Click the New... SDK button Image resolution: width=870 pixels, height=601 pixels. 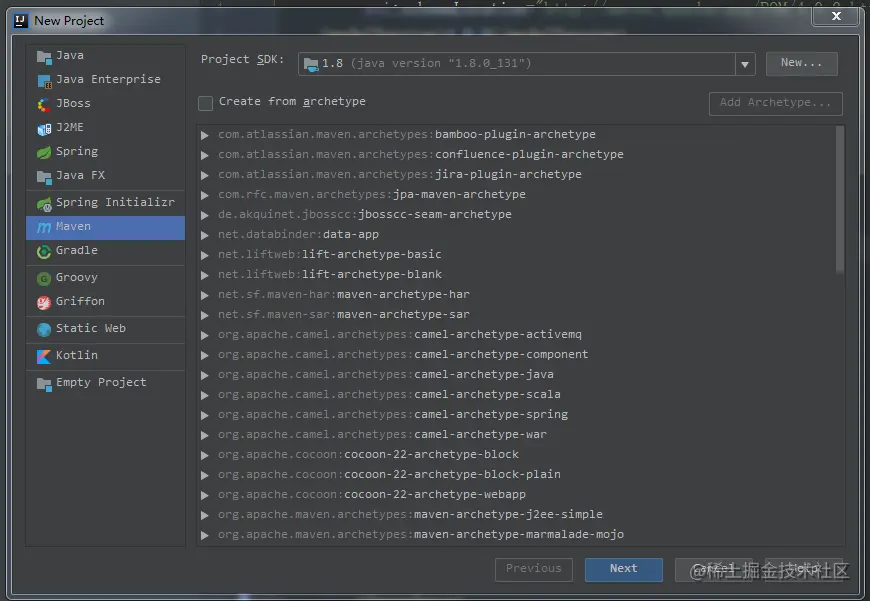[x=802, y=63]
